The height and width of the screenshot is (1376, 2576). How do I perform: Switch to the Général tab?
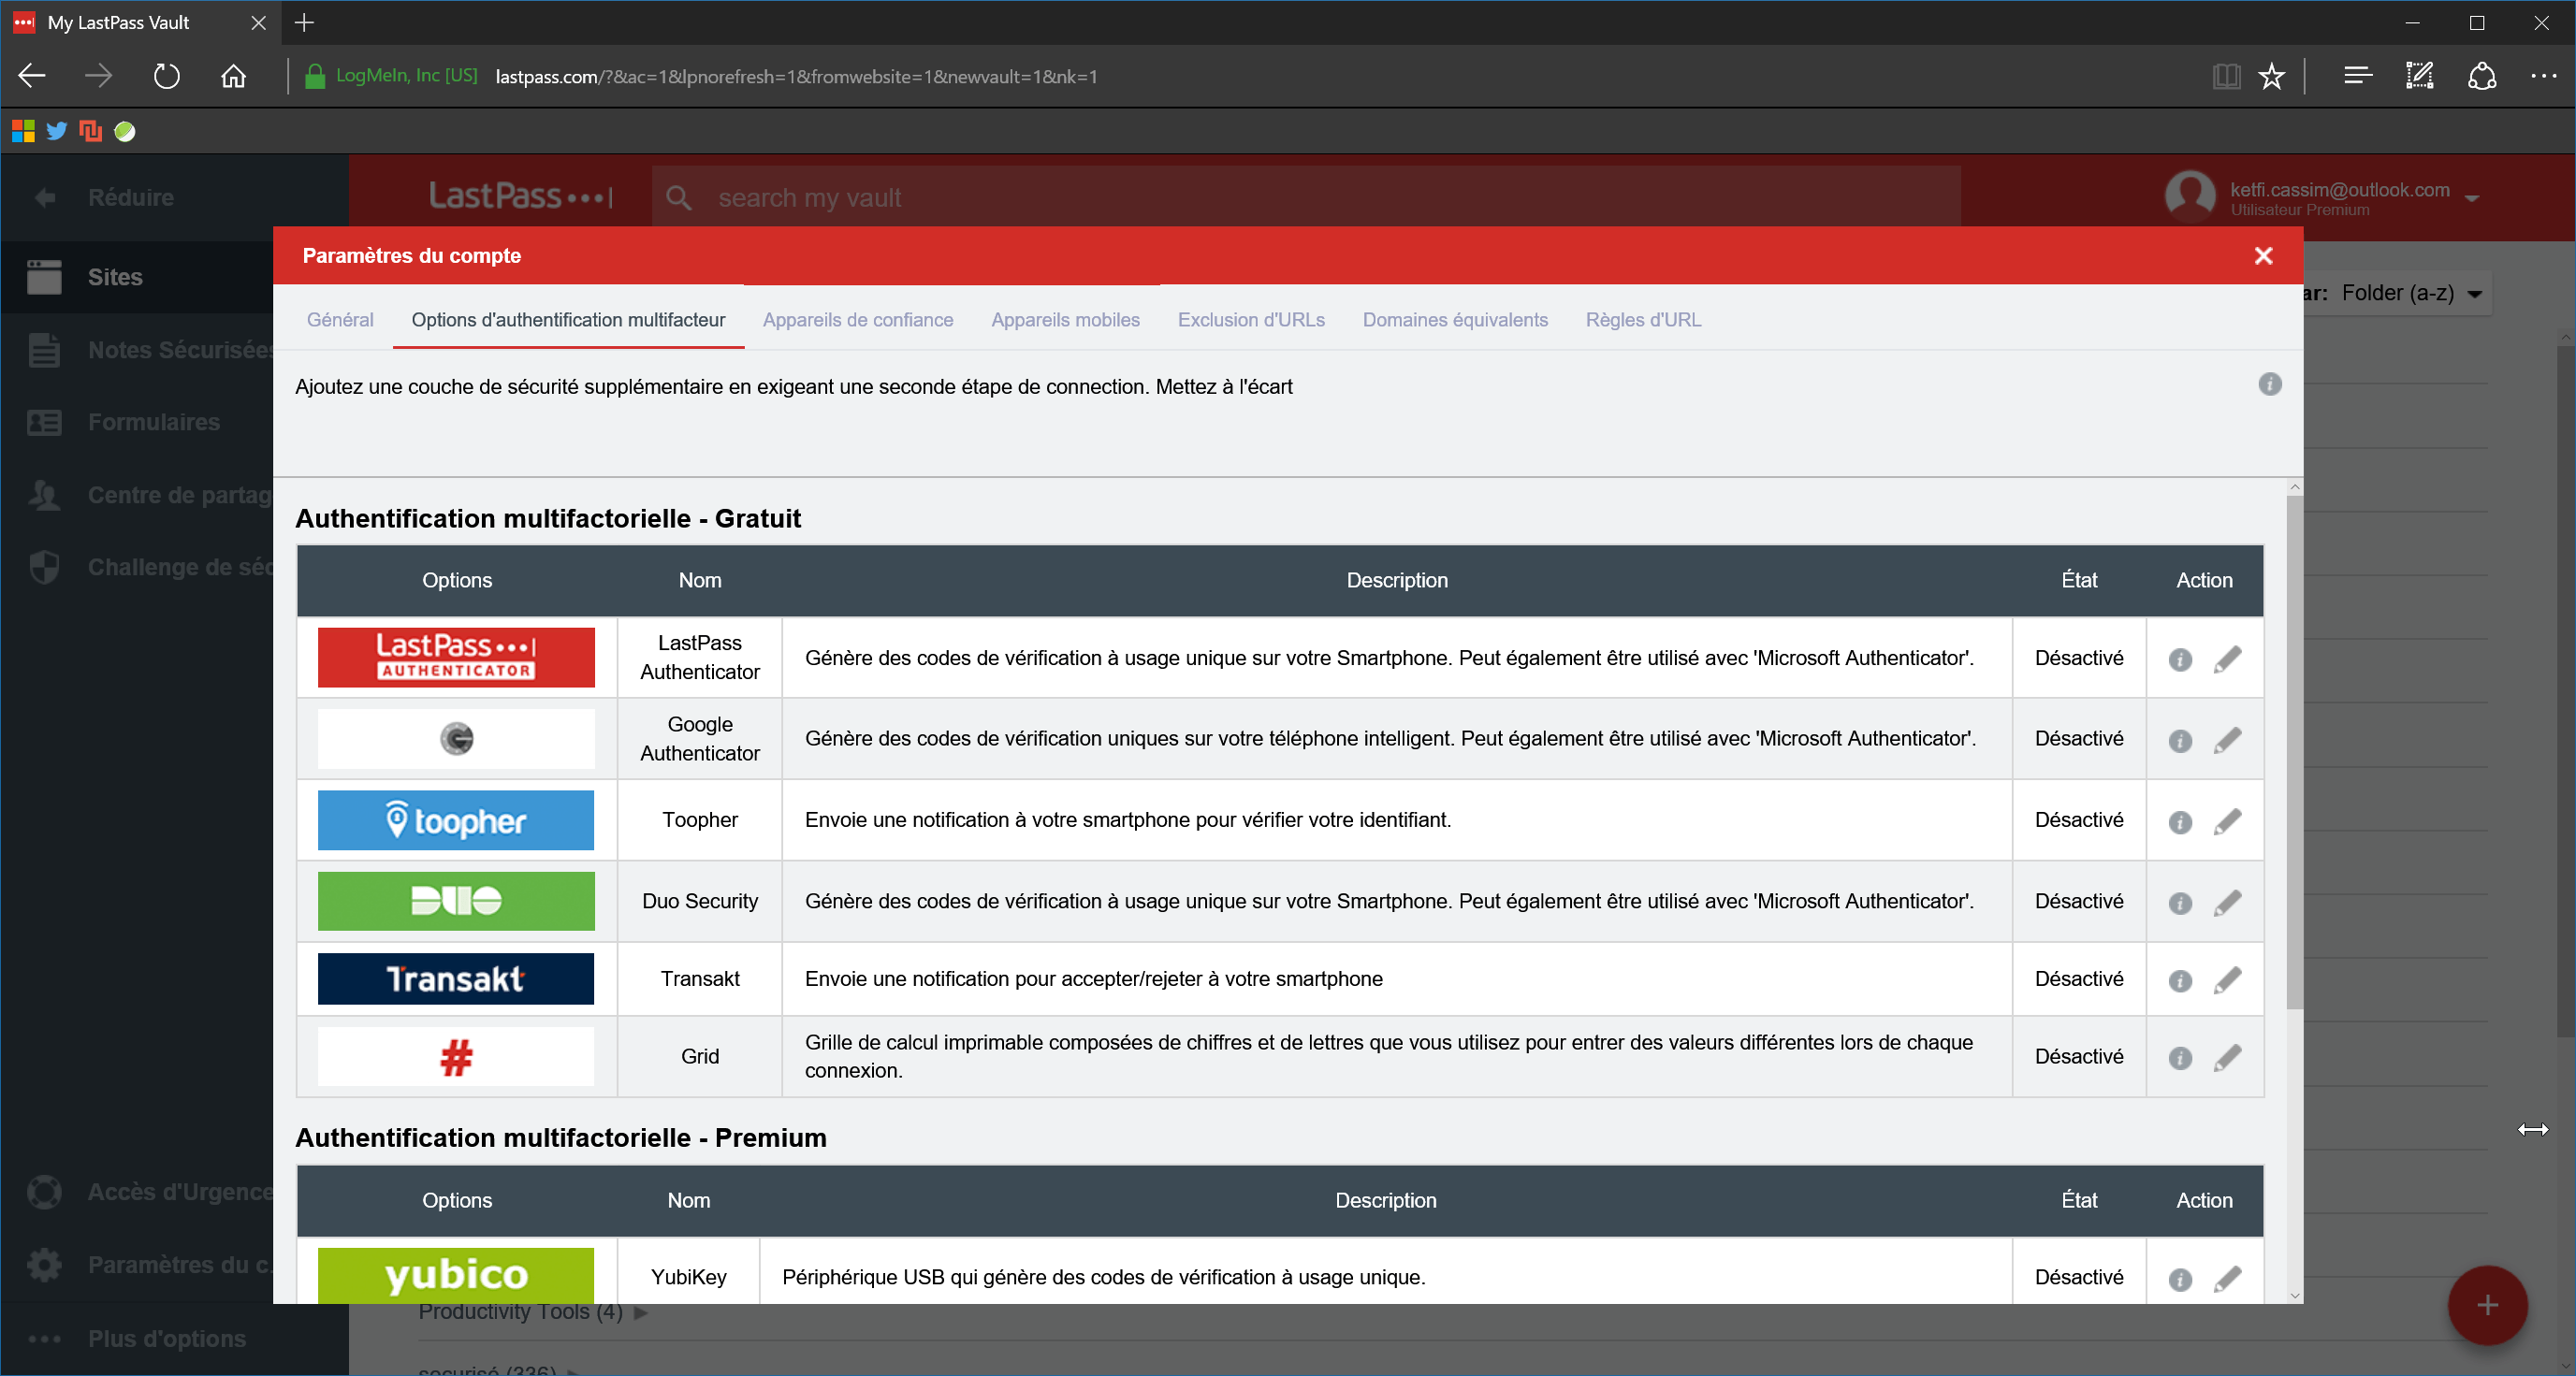click(x=340, y=320)
